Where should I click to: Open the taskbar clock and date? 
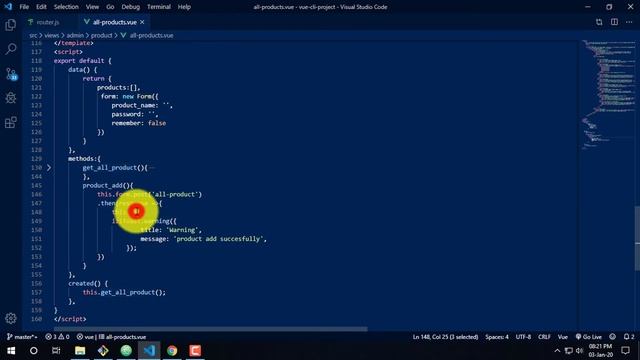(600, 351)
